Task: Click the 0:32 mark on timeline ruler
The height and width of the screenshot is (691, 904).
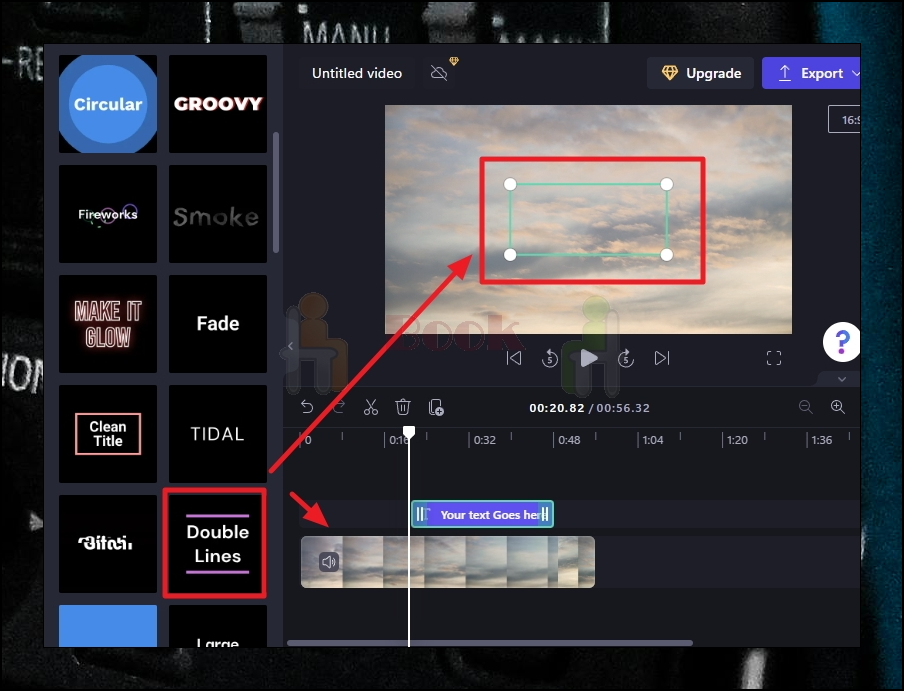Action: 484,440
